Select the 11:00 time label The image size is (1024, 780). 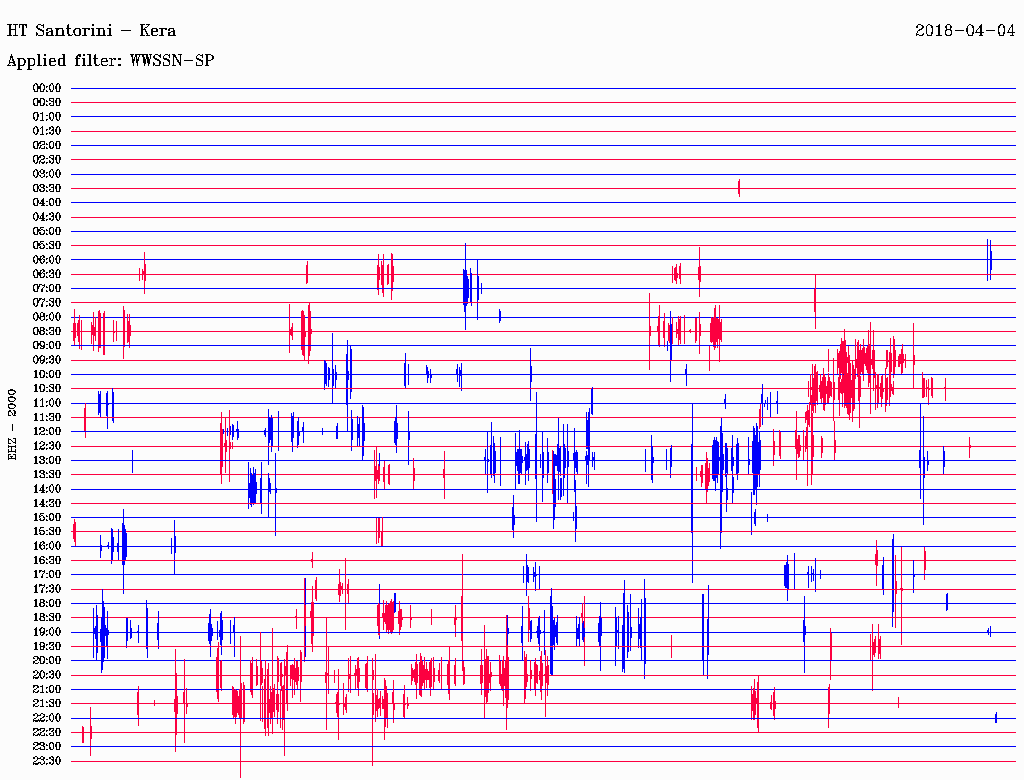(x=47, y=403)
